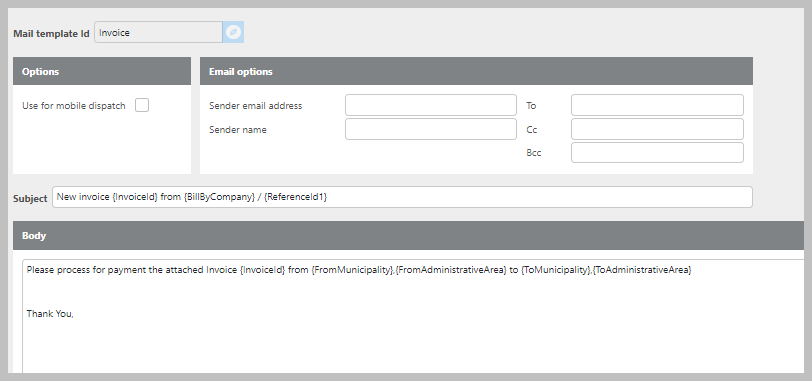Click the Sender name label

pos(238,129)
